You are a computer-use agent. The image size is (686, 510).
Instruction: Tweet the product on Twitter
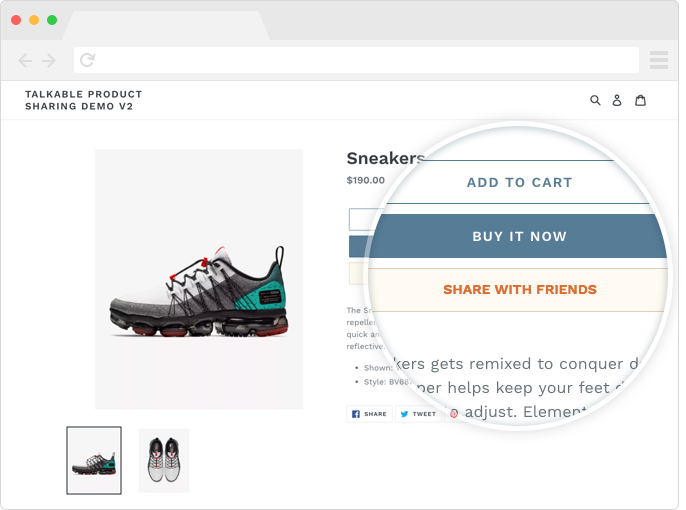coord(418,413)
